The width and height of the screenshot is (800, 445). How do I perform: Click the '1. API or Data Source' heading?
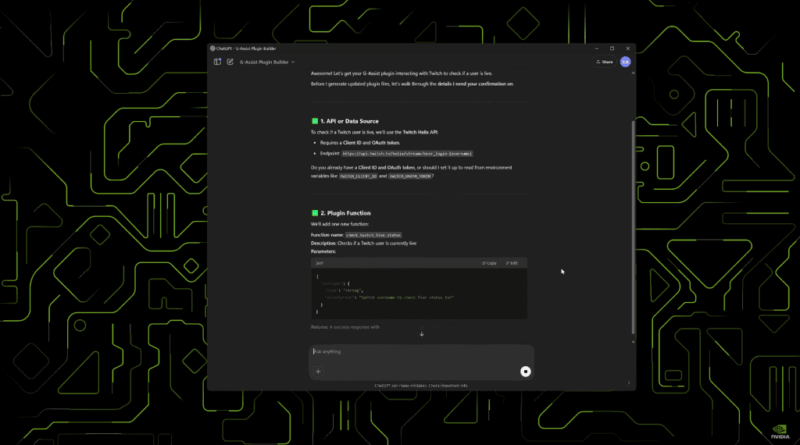pos(349,121)
